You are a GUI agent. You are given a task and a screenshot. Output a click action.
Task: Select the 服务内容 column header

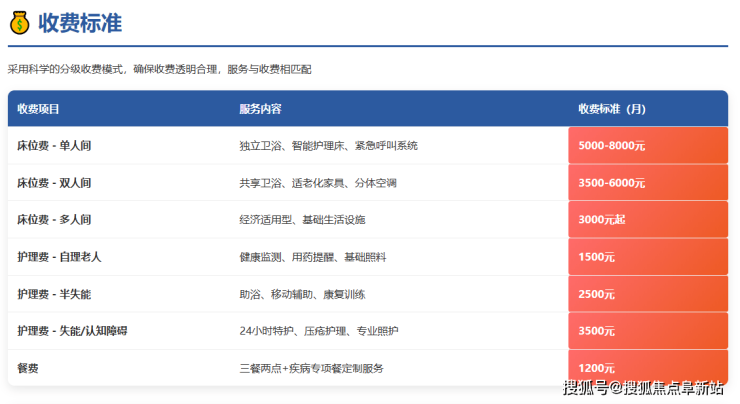pyautogui.click(x=260, y=108)
